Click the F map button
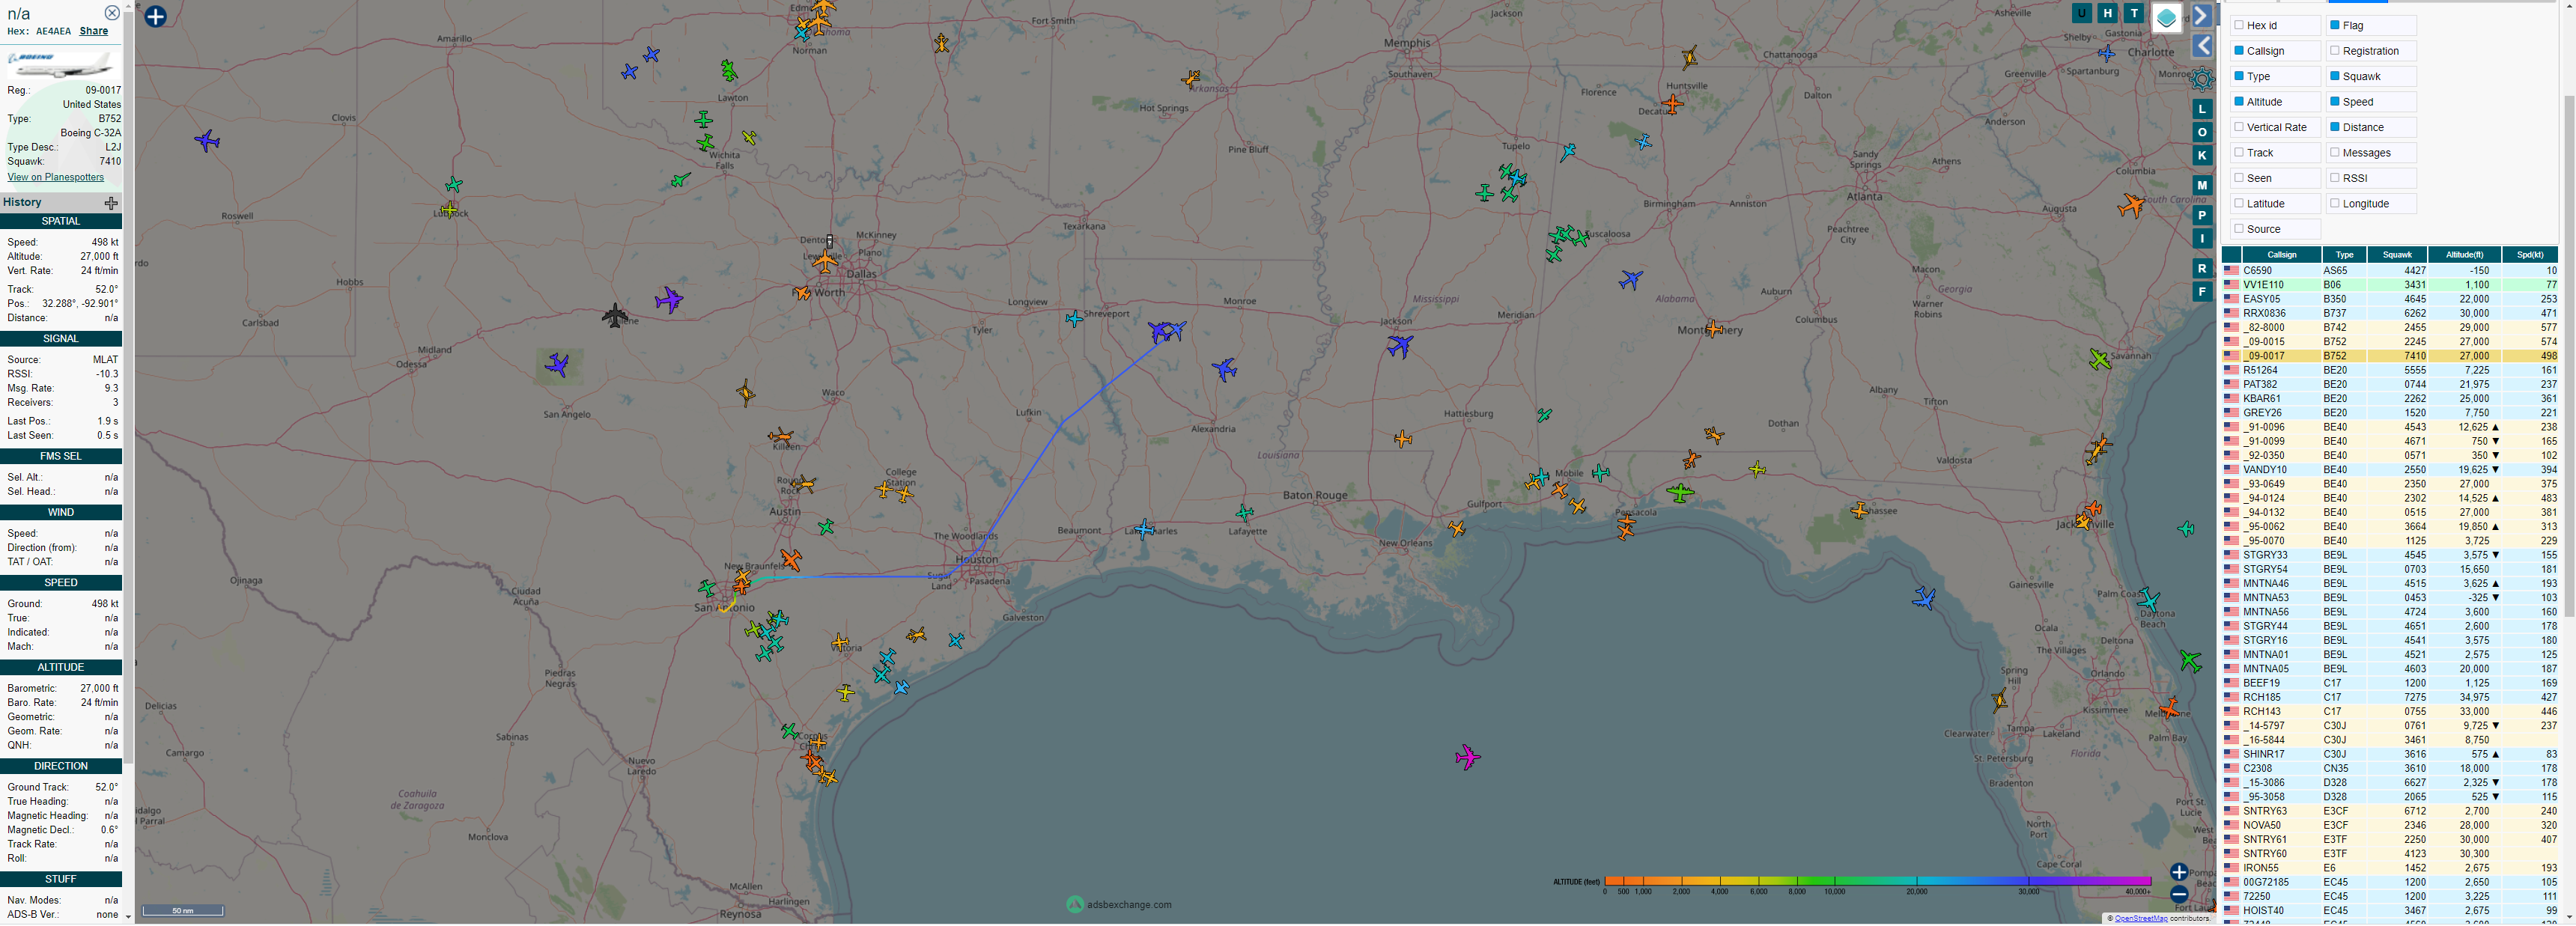The image size is (2576, 926). [x=2202, y=291]
